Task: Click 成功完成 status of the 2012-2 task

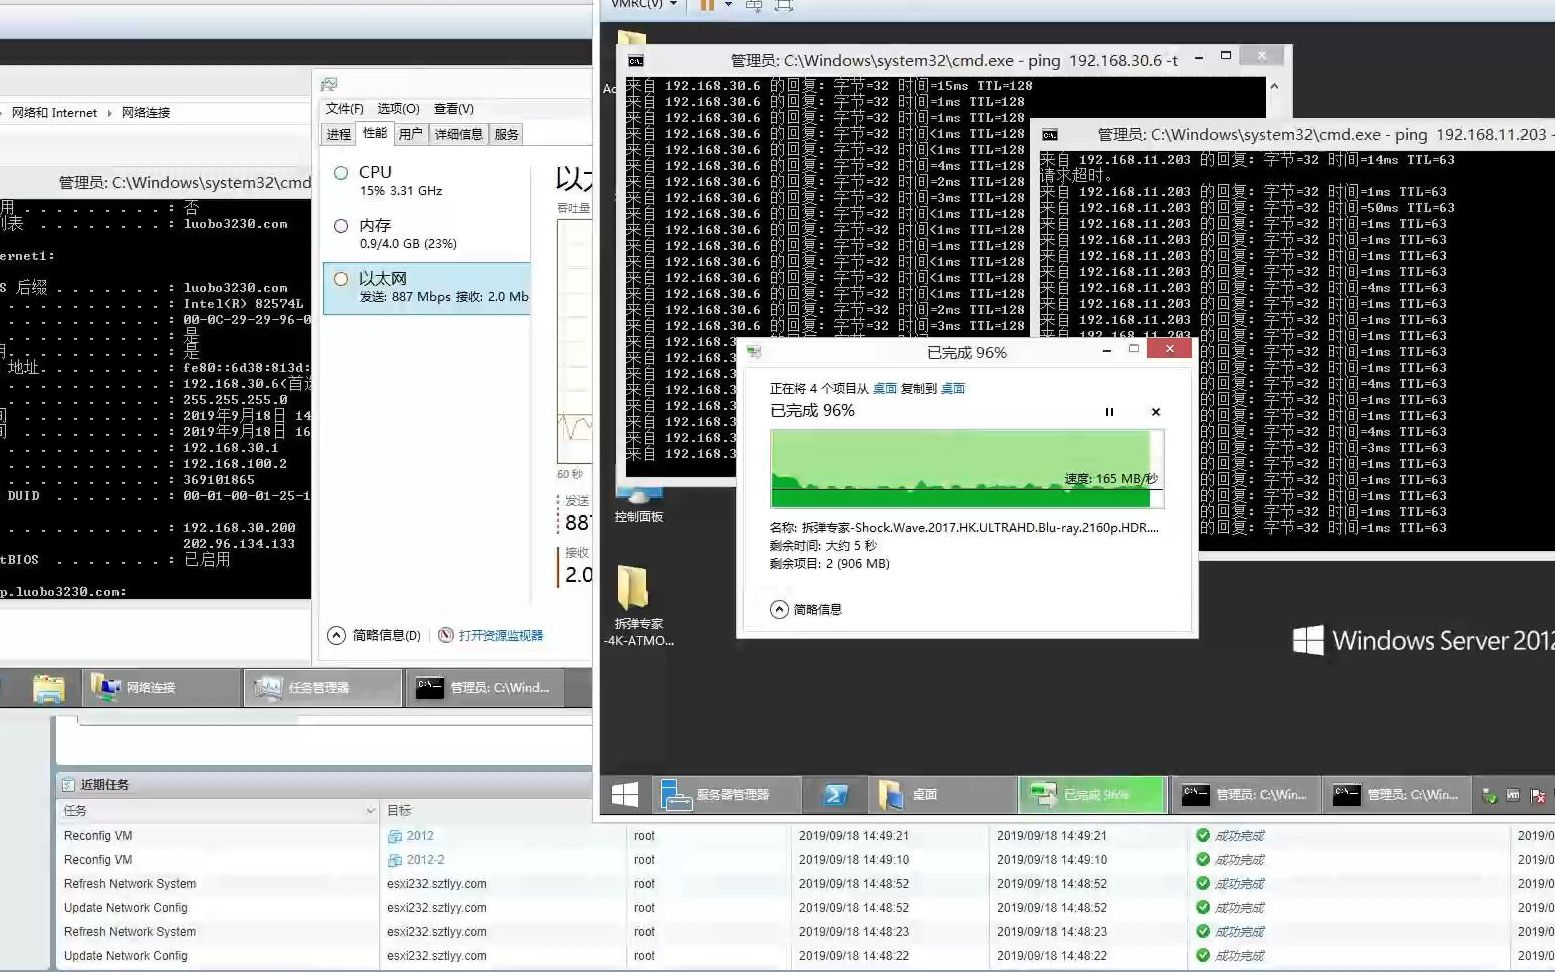Action: click(1230, 860)
